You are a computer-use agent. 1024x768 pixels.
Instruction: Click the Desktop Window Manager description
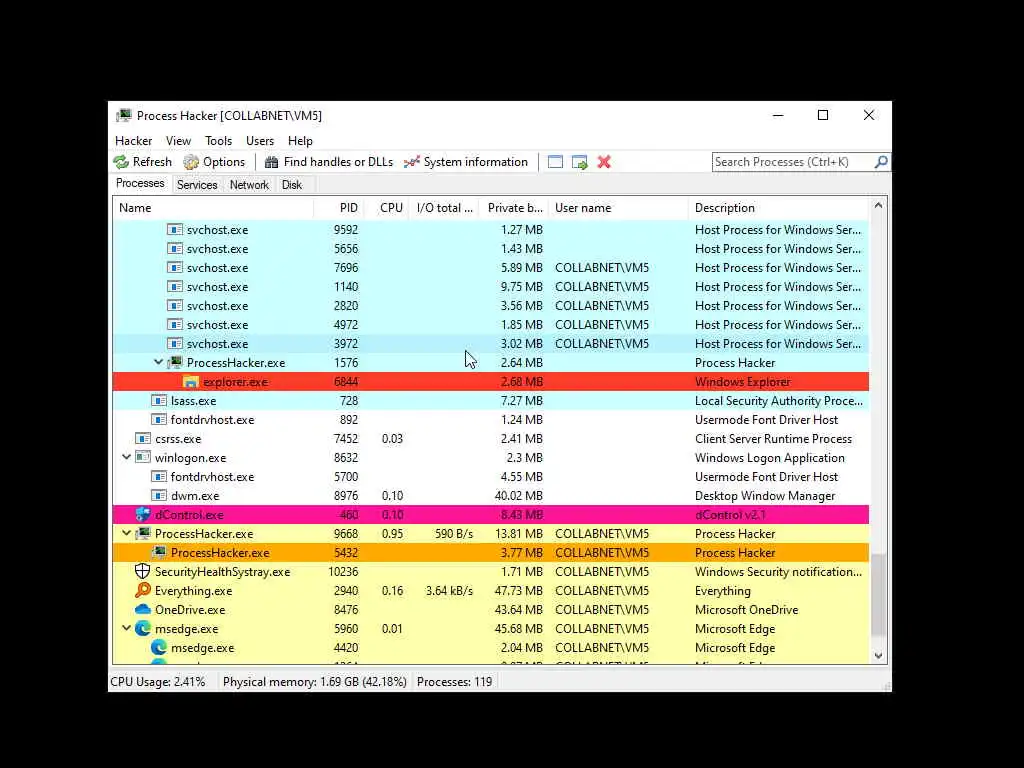pyautogui.click(x=765, y=496)
